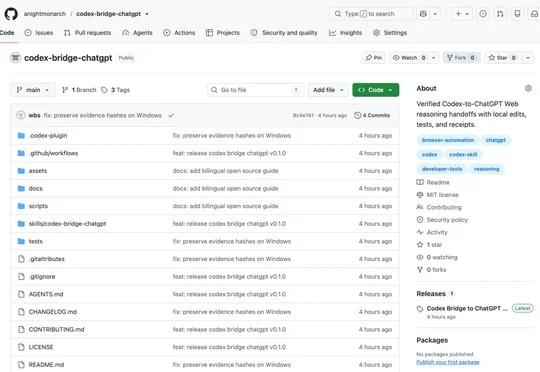Open the Codex Bridge to ChatGPT release
540x372 pixels.
click(467, 308)
